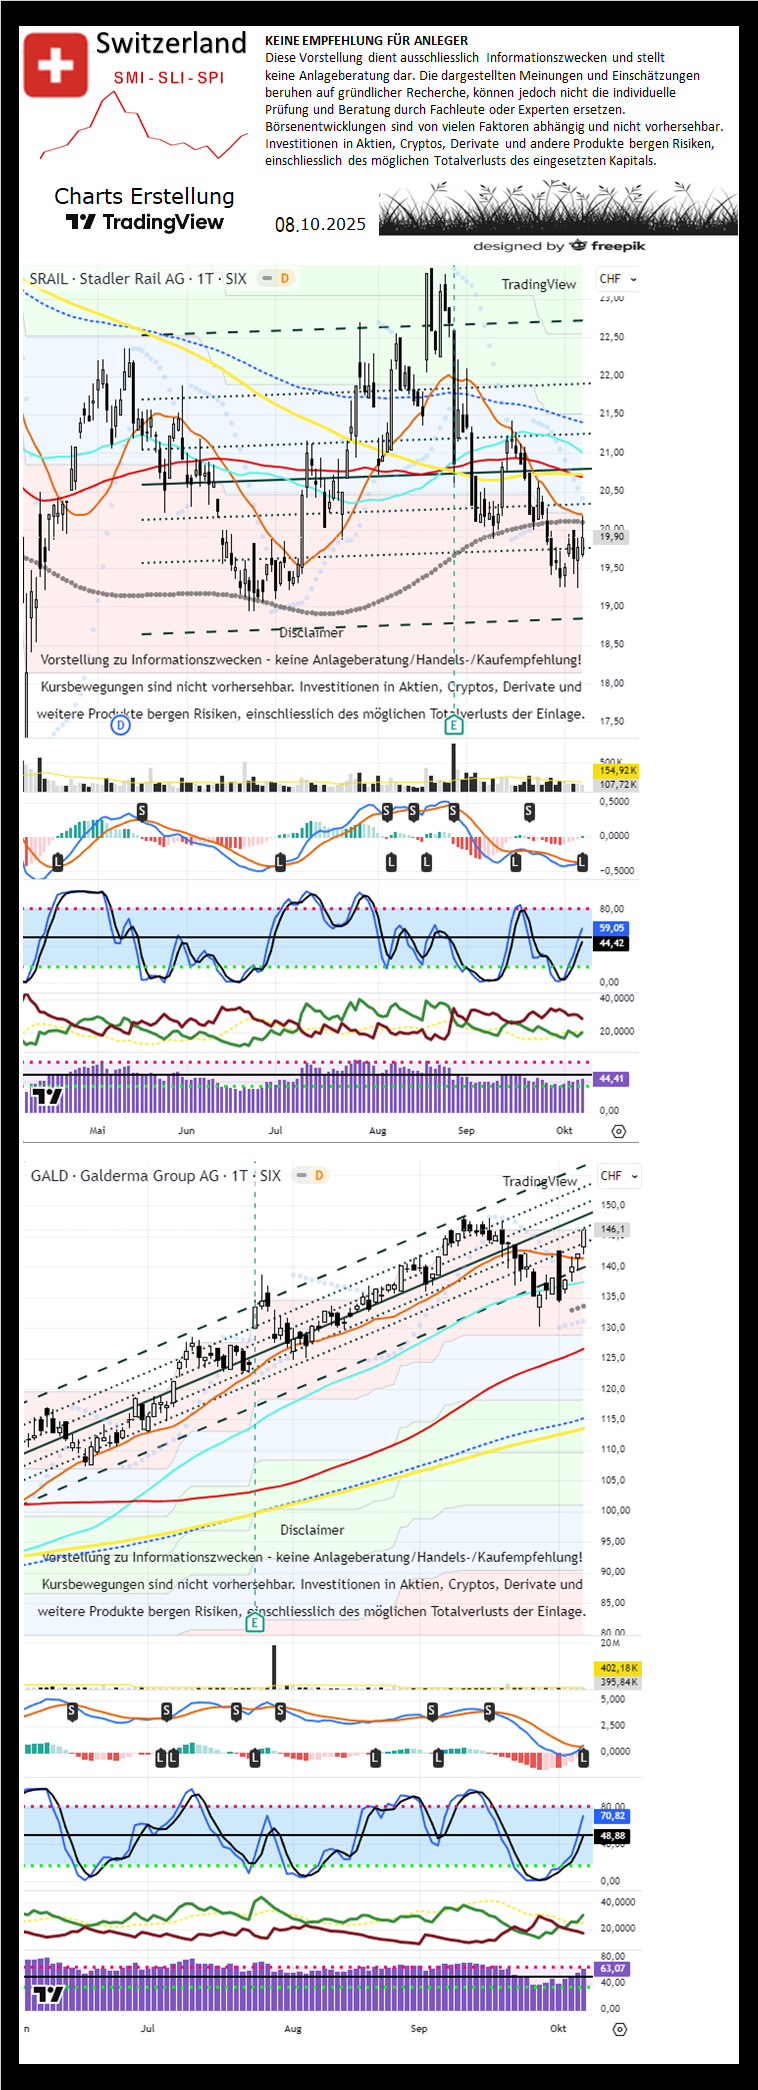Click the TradingView logo under Charts Erstellung

pyautogui.click(x=145, y=222)
